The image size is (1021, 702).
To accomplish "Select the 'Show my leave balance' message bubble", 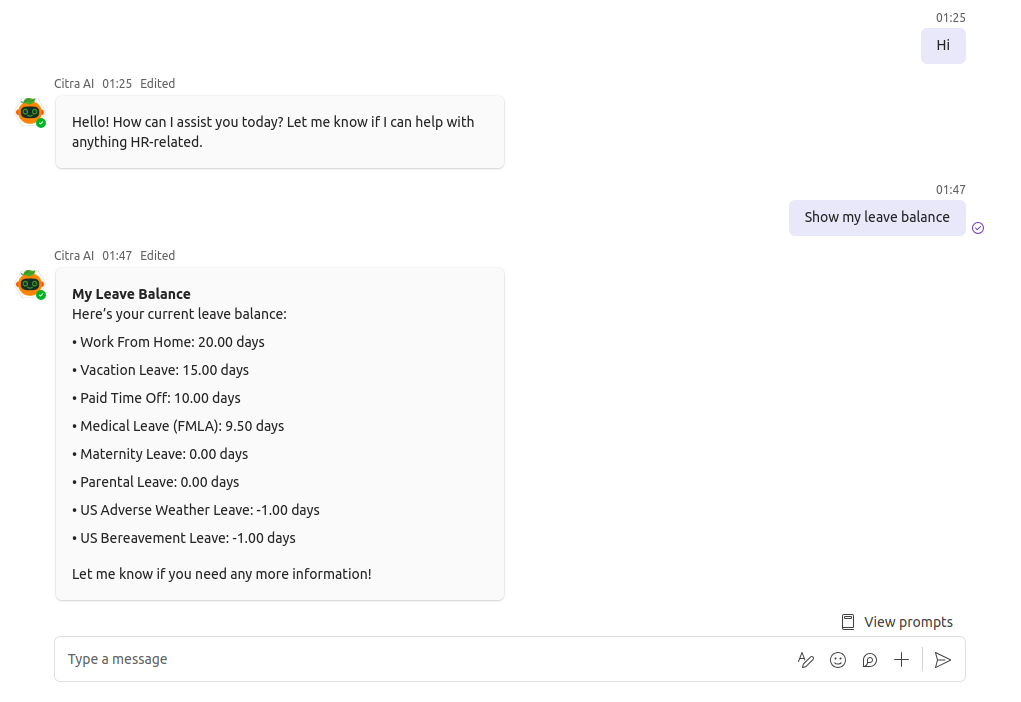I will [x=876, y=218].
